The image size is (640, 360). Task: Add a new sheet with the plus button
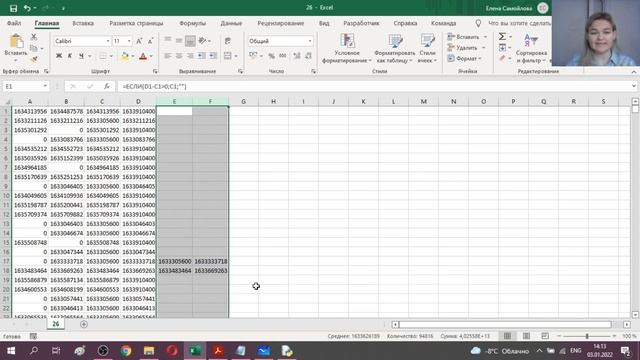pyautogui.click(x=84, y=324)
